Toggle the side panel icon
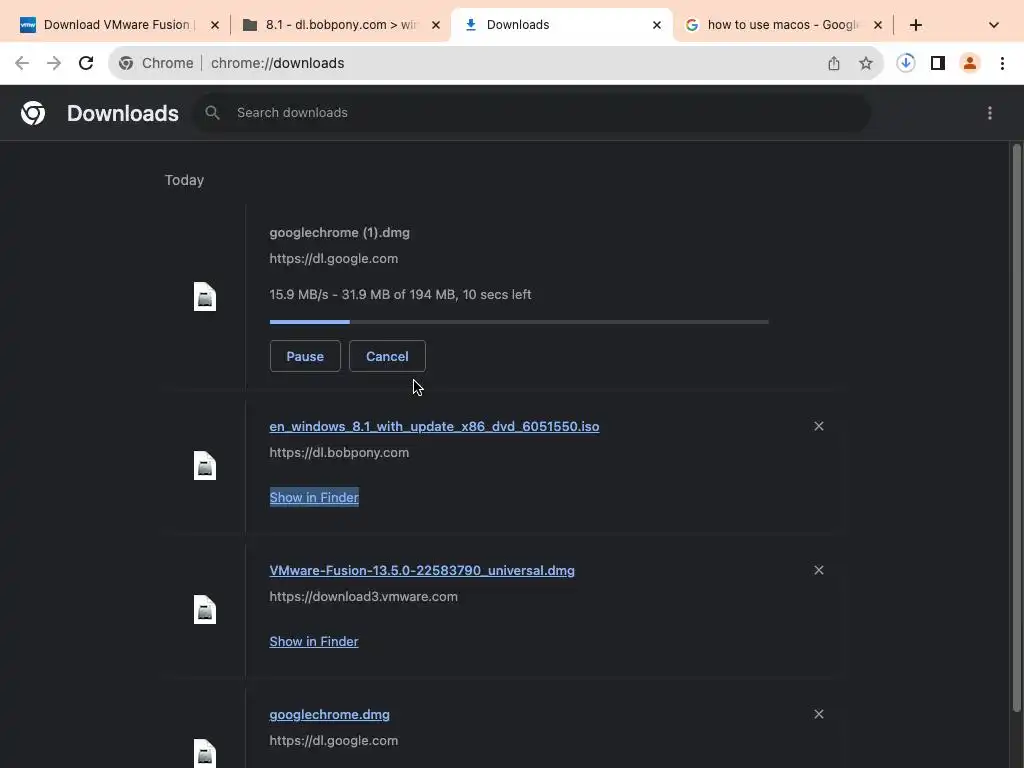1024x768 pixels. point(938,63)
